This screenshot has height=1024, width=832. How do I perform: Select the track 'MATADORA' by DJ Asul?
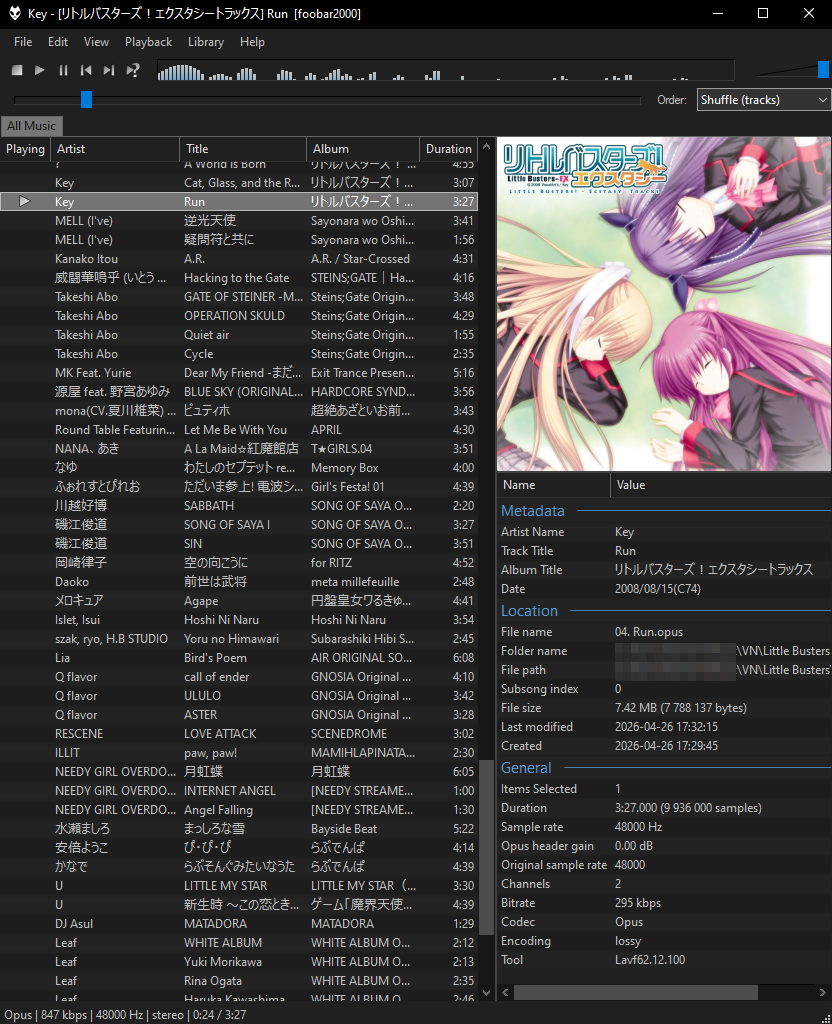coord(239,923)
